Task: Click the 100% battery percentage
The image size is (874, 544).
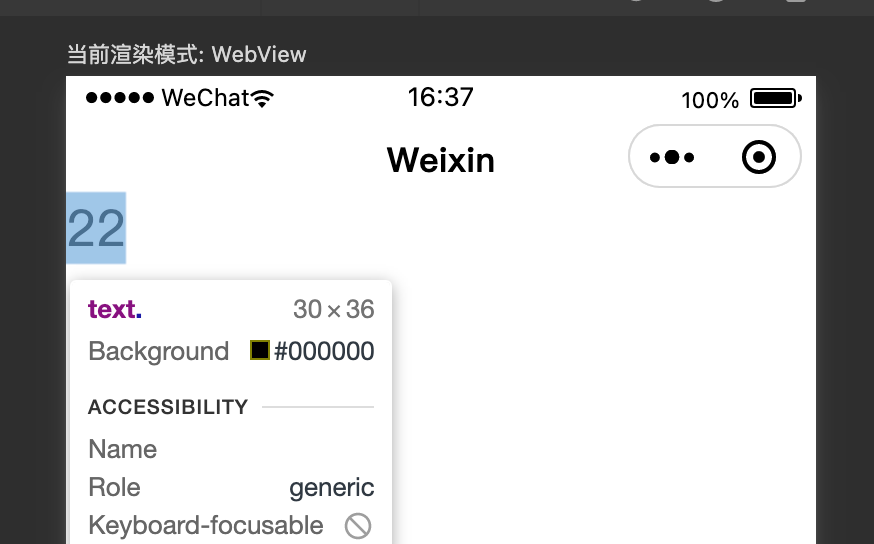Action: (x=710, y=100)
